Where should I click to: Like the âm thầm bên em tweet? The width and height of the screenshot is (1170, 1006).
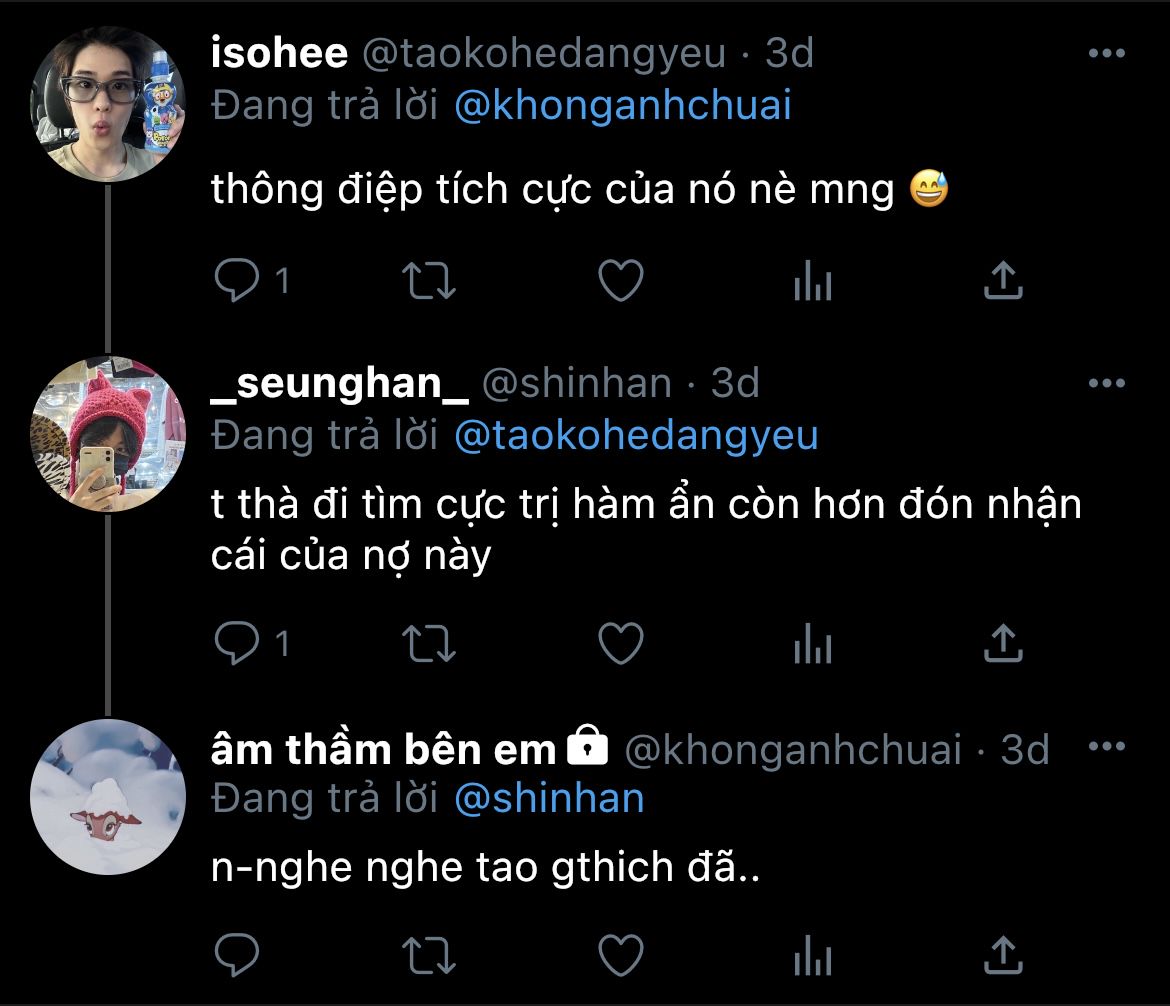click(620, 956)
